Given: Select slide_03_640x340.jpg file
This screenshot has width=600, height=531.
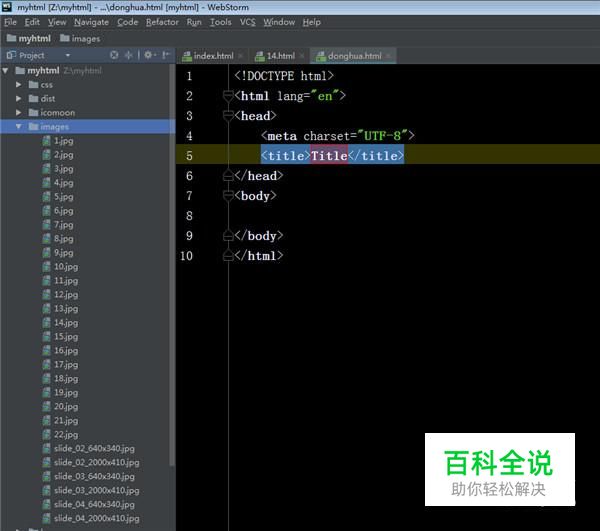Looking at the screenshot, I should 94,476.
